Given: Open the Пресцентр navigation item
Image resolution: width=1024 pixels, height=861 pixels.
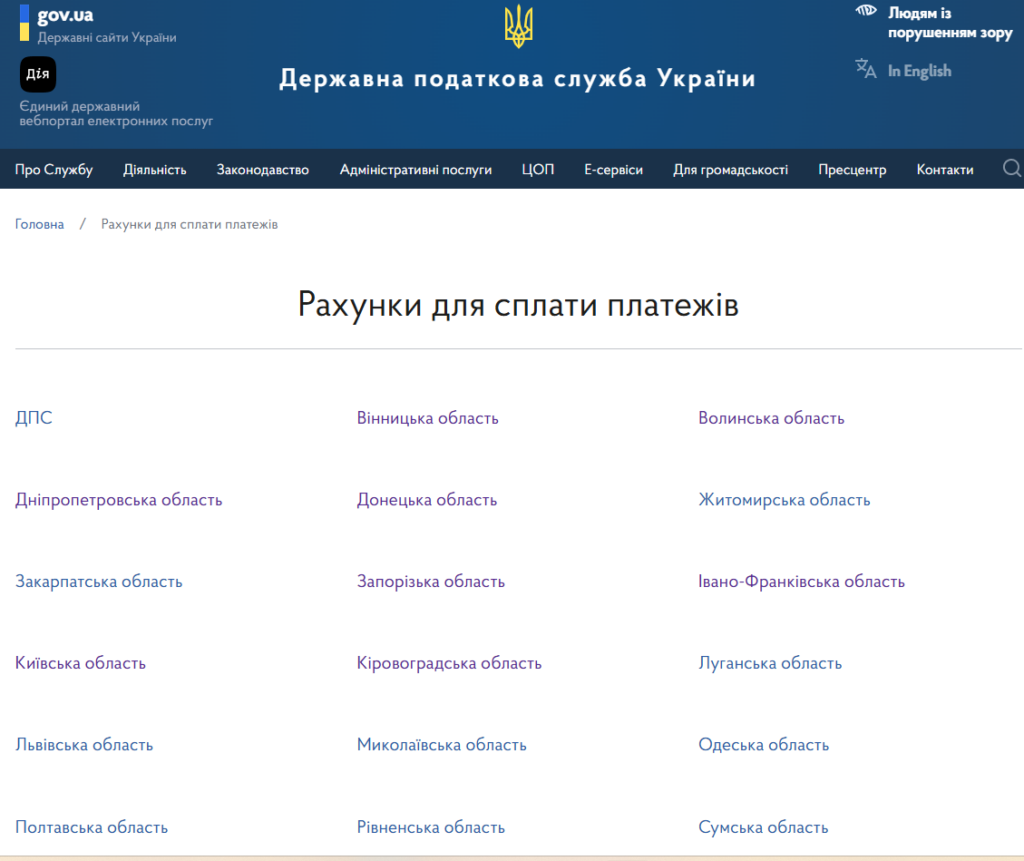Looking at the screenshot, I should pos(852,170).
